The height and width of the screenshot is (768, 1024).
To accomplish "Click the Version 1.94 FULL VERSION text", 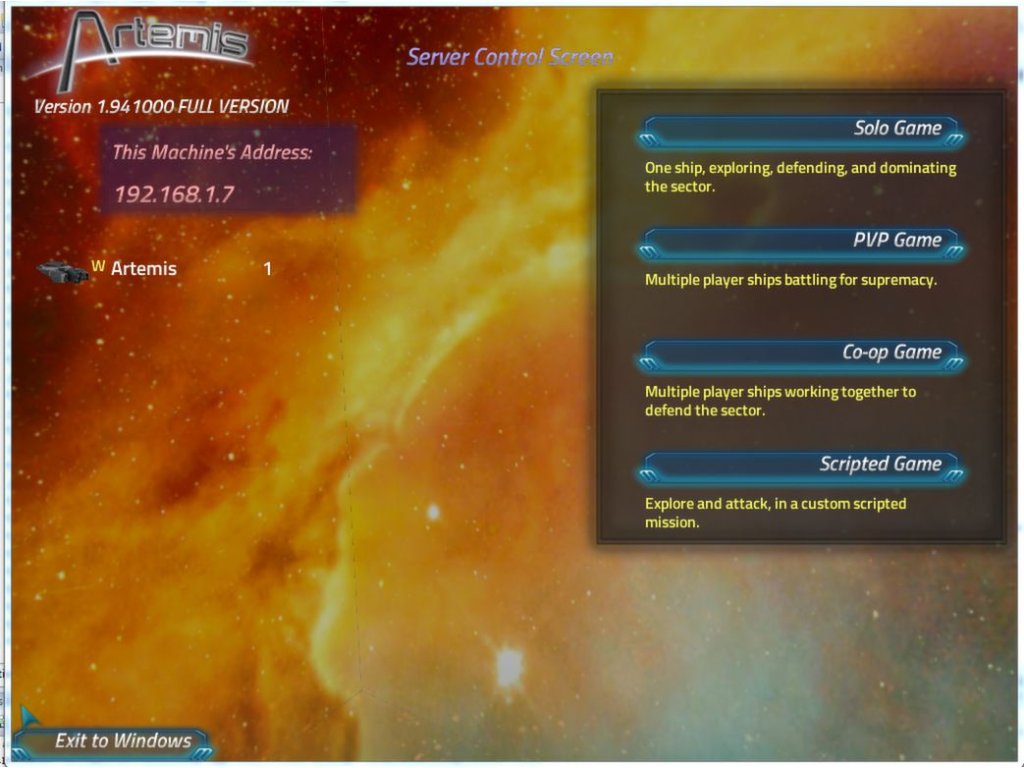I will [161, 107].
